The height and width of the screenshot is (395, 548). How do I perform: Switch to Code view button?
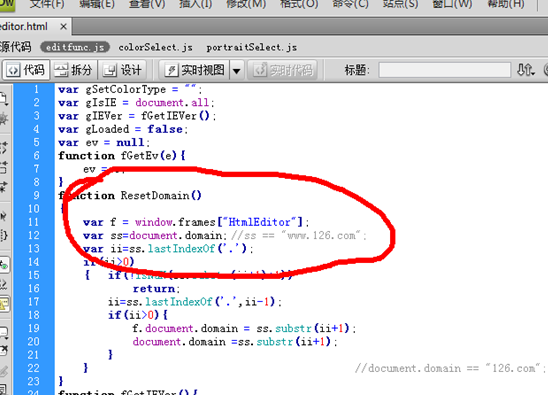[26, 70]
